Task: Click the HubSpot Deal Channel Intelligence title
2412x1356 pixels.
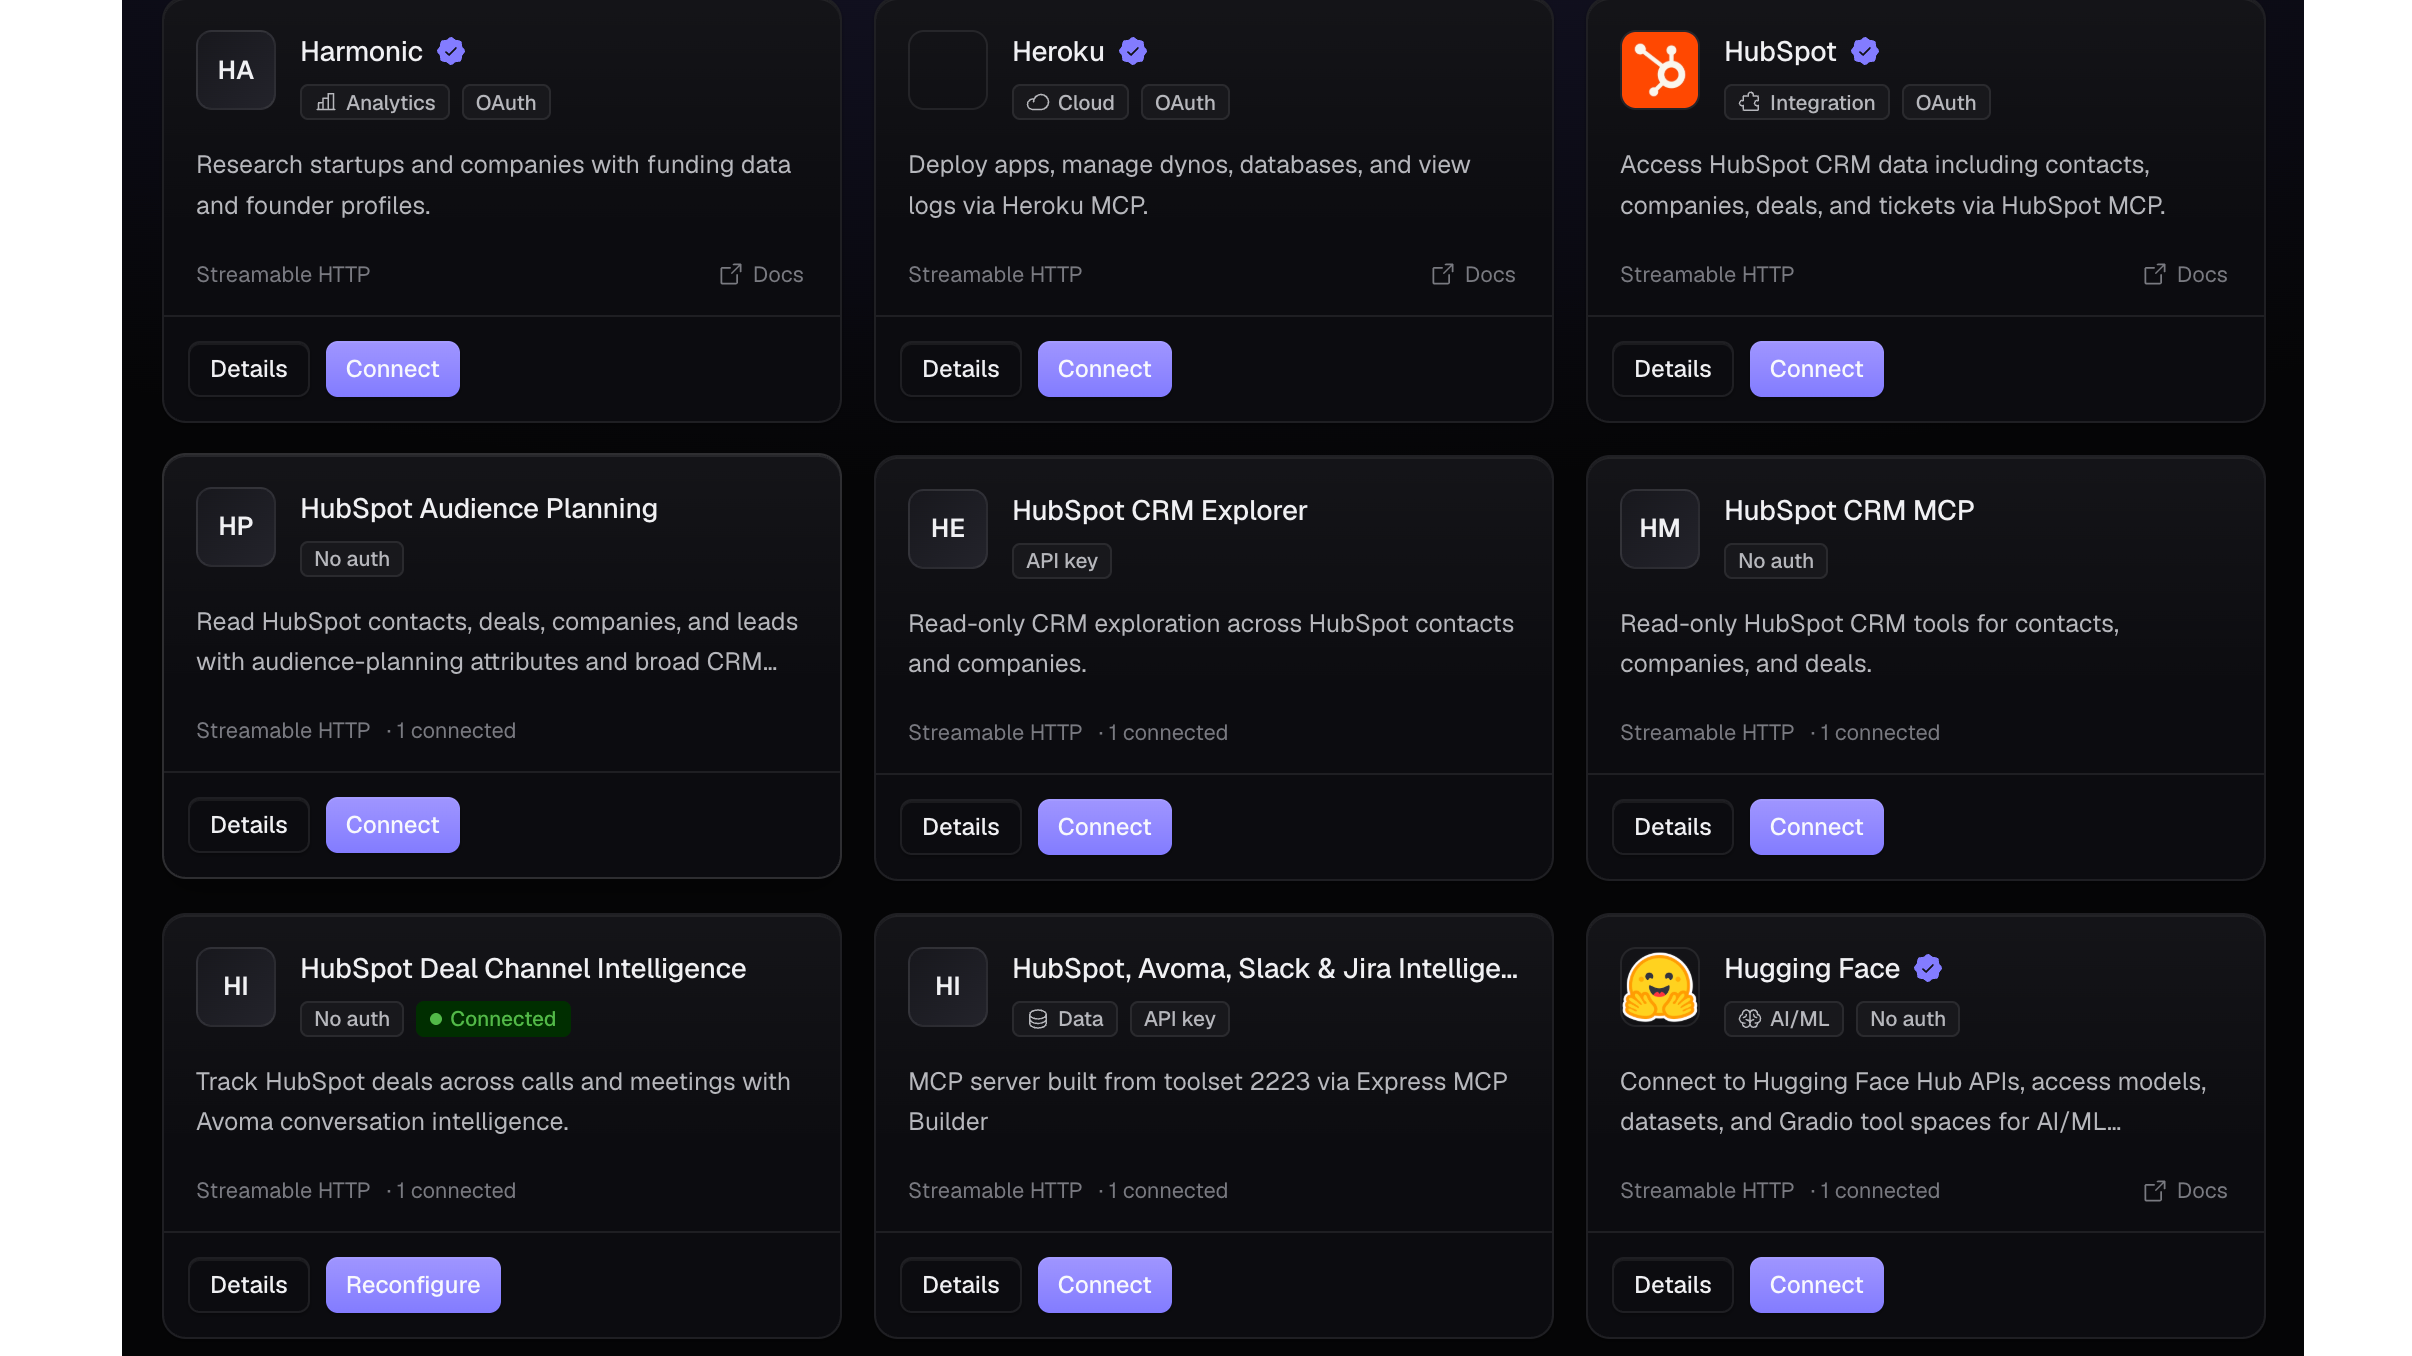Action: pos(523,968)
